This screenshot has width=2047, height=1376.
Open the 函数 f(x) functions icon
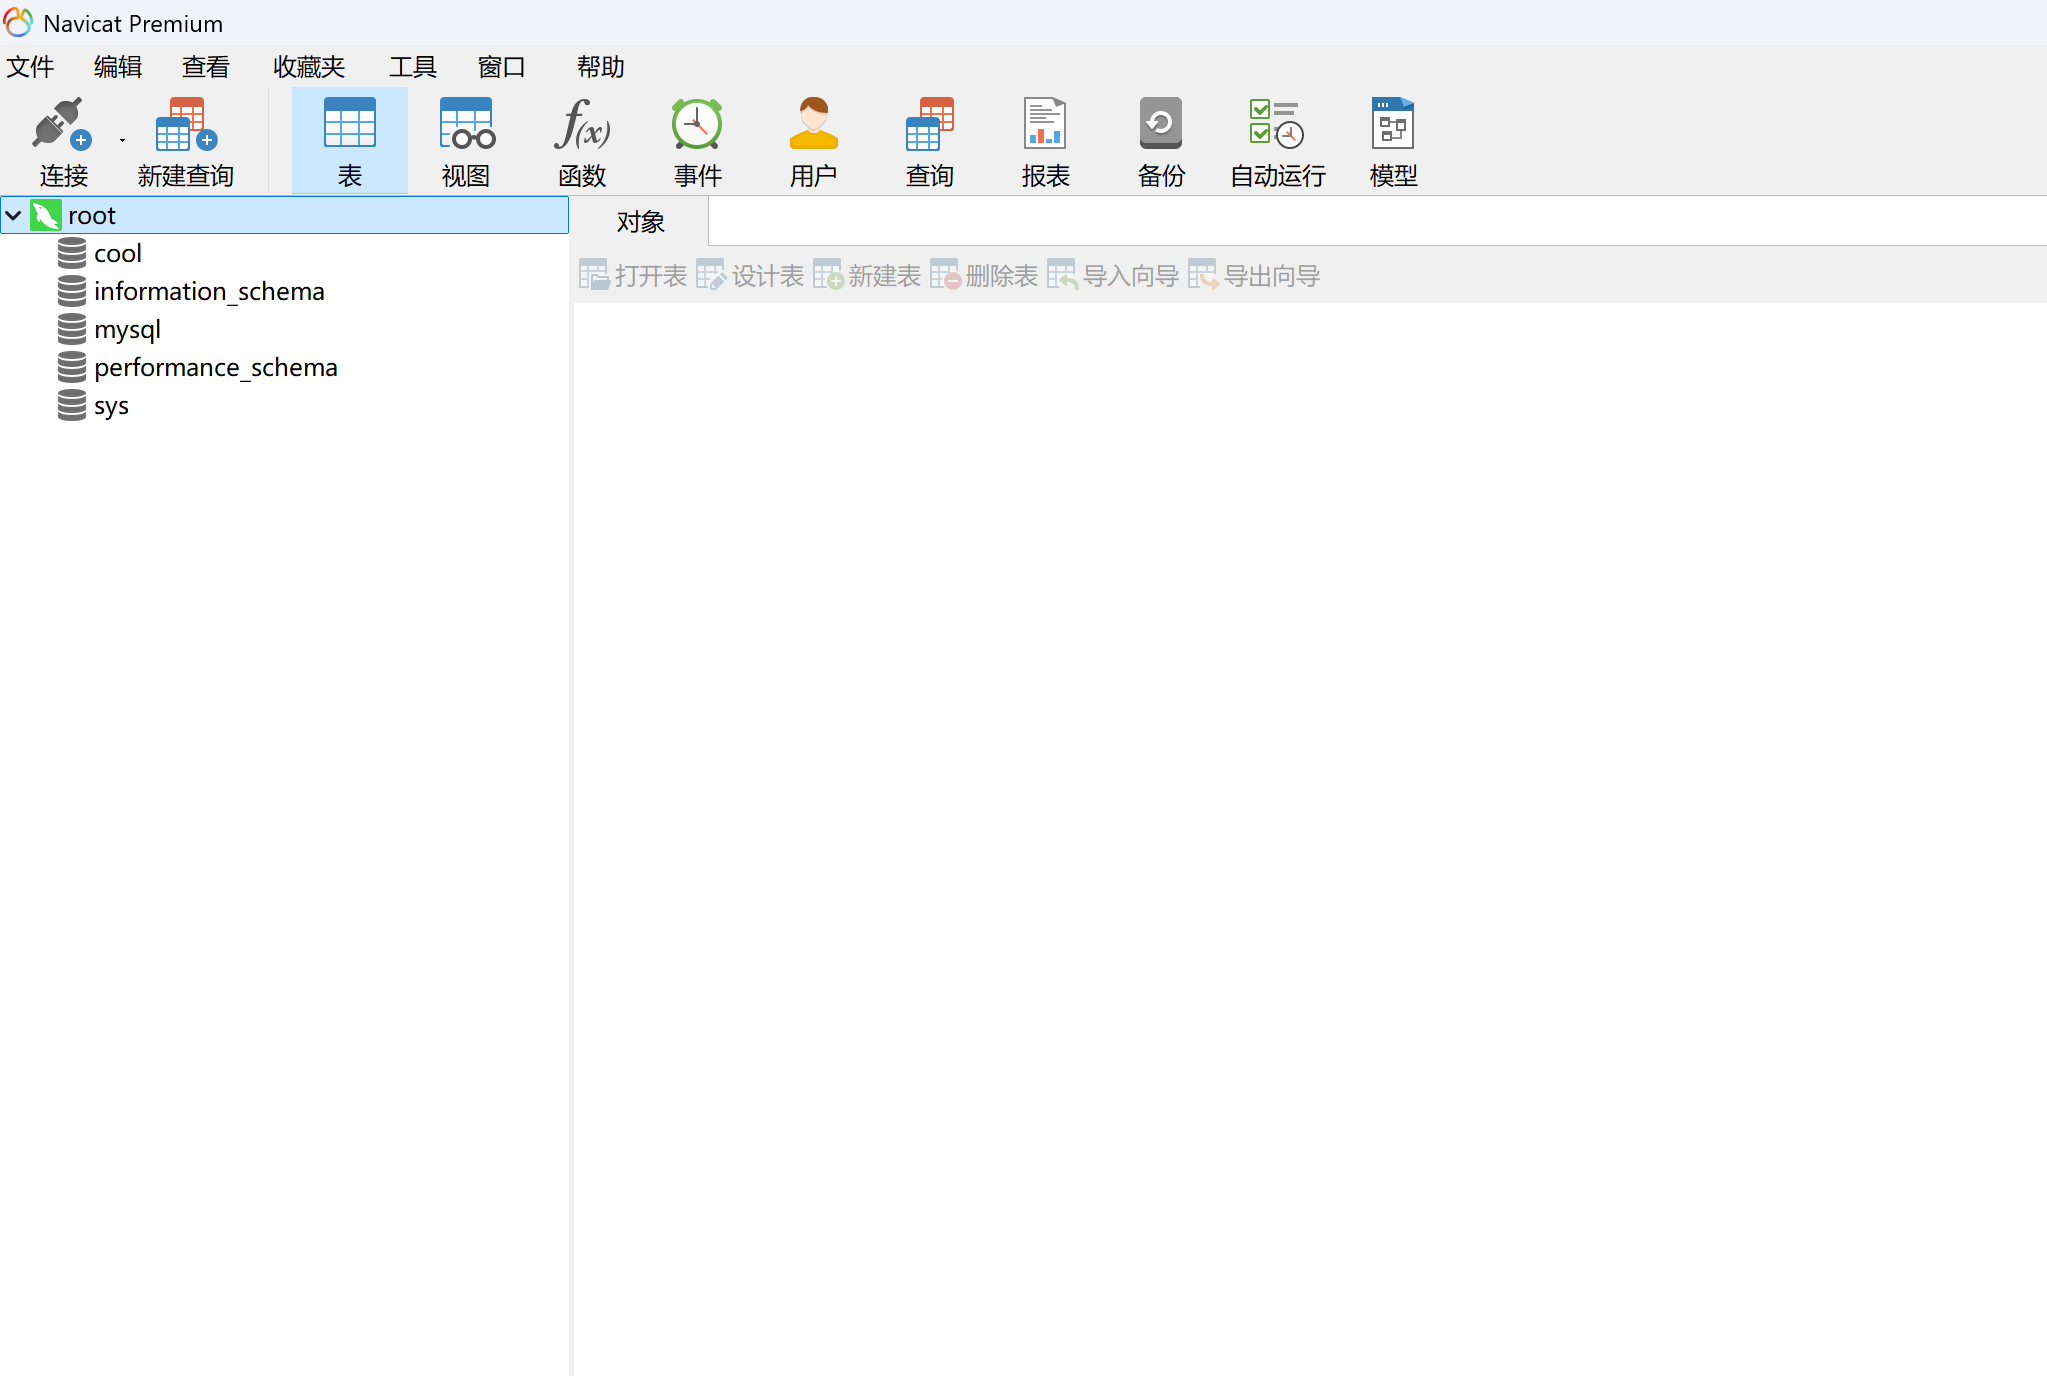point(582,124)
